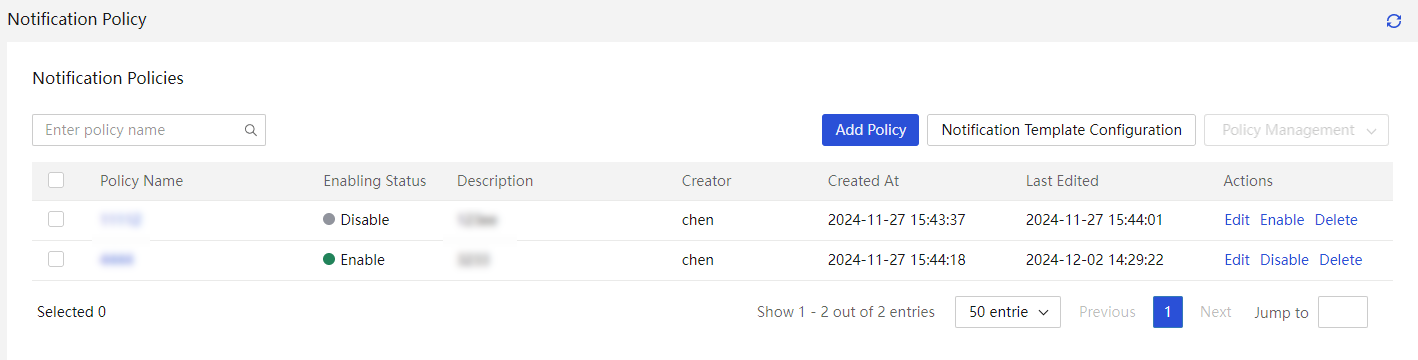Focus the Enter policy name search field
The height and width of the screenshot is (360, 1418).
pyautogui.click(x=138, y=130)
